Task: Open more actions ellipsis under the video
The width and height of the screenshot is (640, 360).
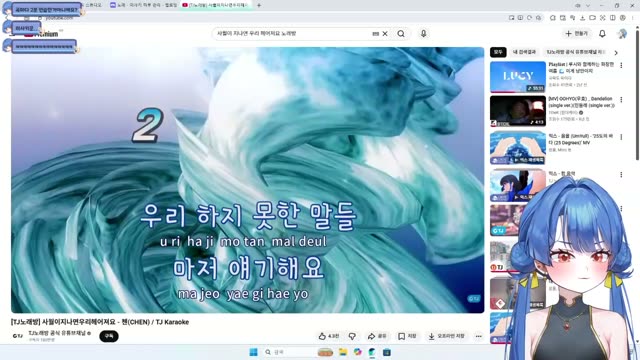Action: [x=478, y=336]
